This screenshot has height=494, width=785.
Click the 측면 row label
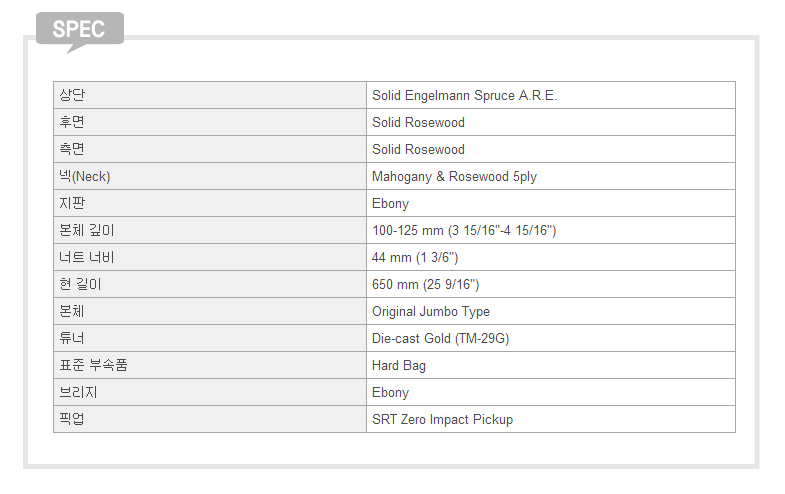(73, 149)
